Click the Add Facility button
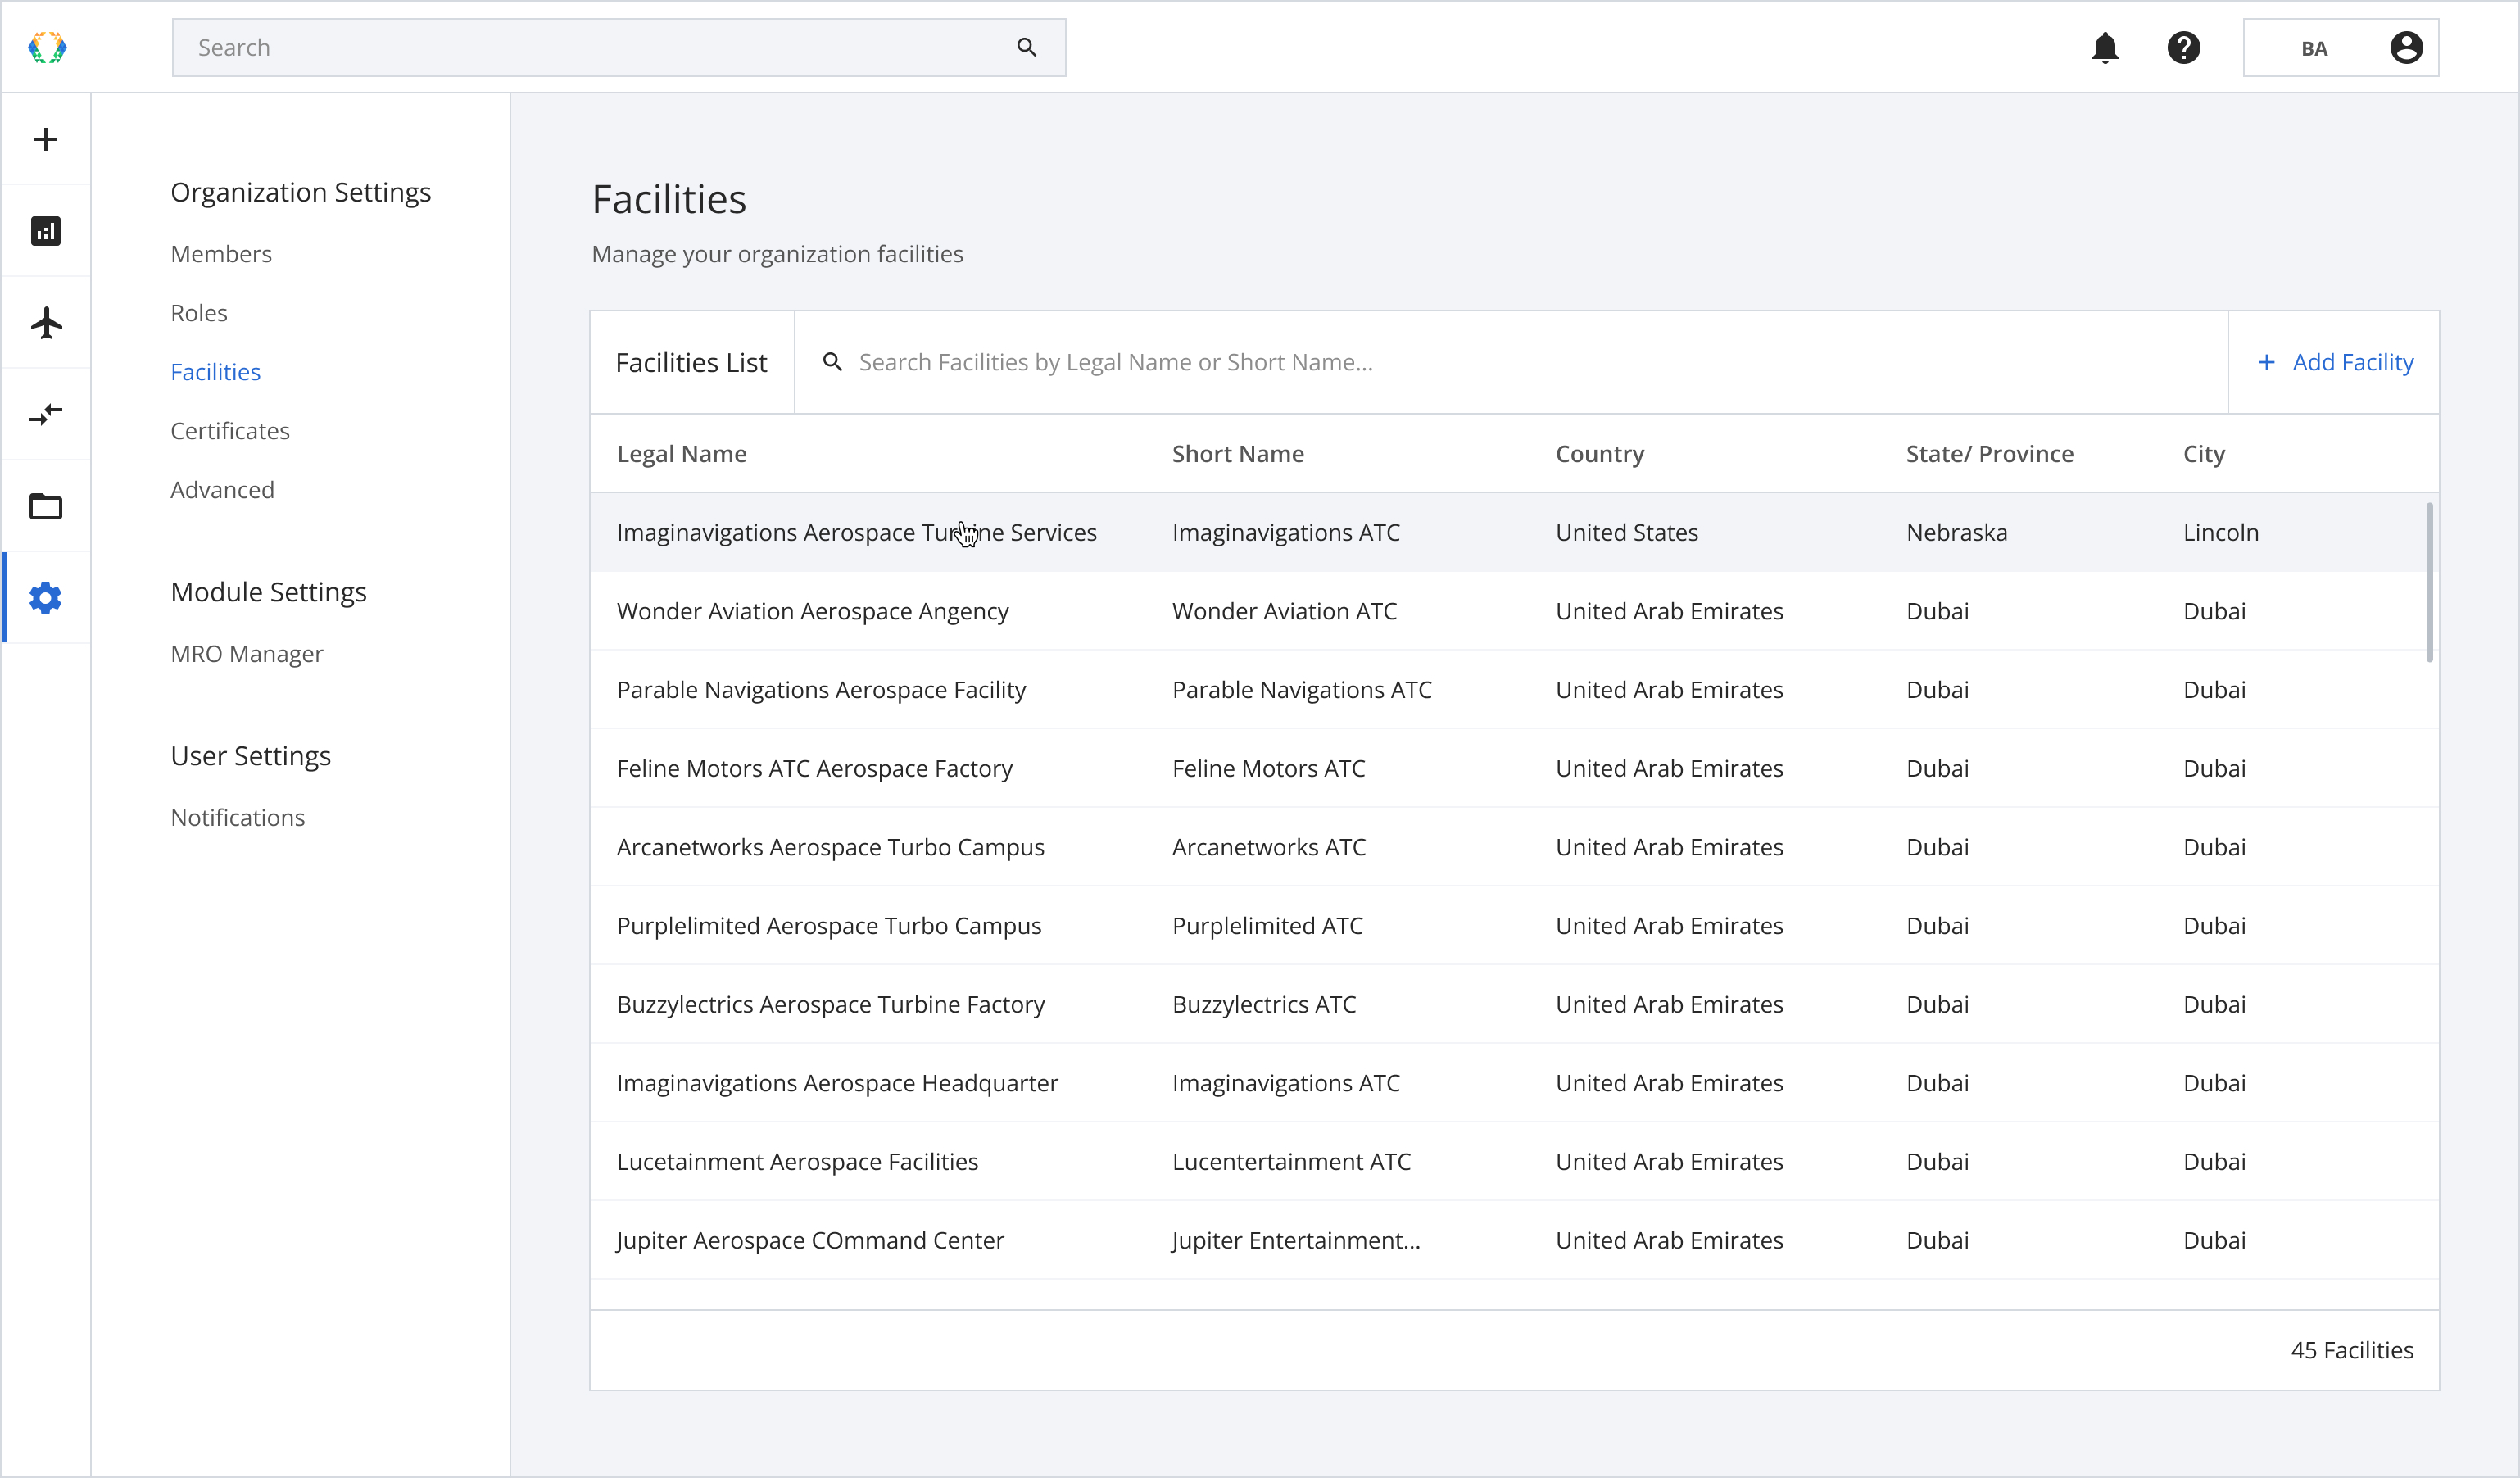The width and height of the screenshot is (2520, 1478). click(x=2334, y=362)
